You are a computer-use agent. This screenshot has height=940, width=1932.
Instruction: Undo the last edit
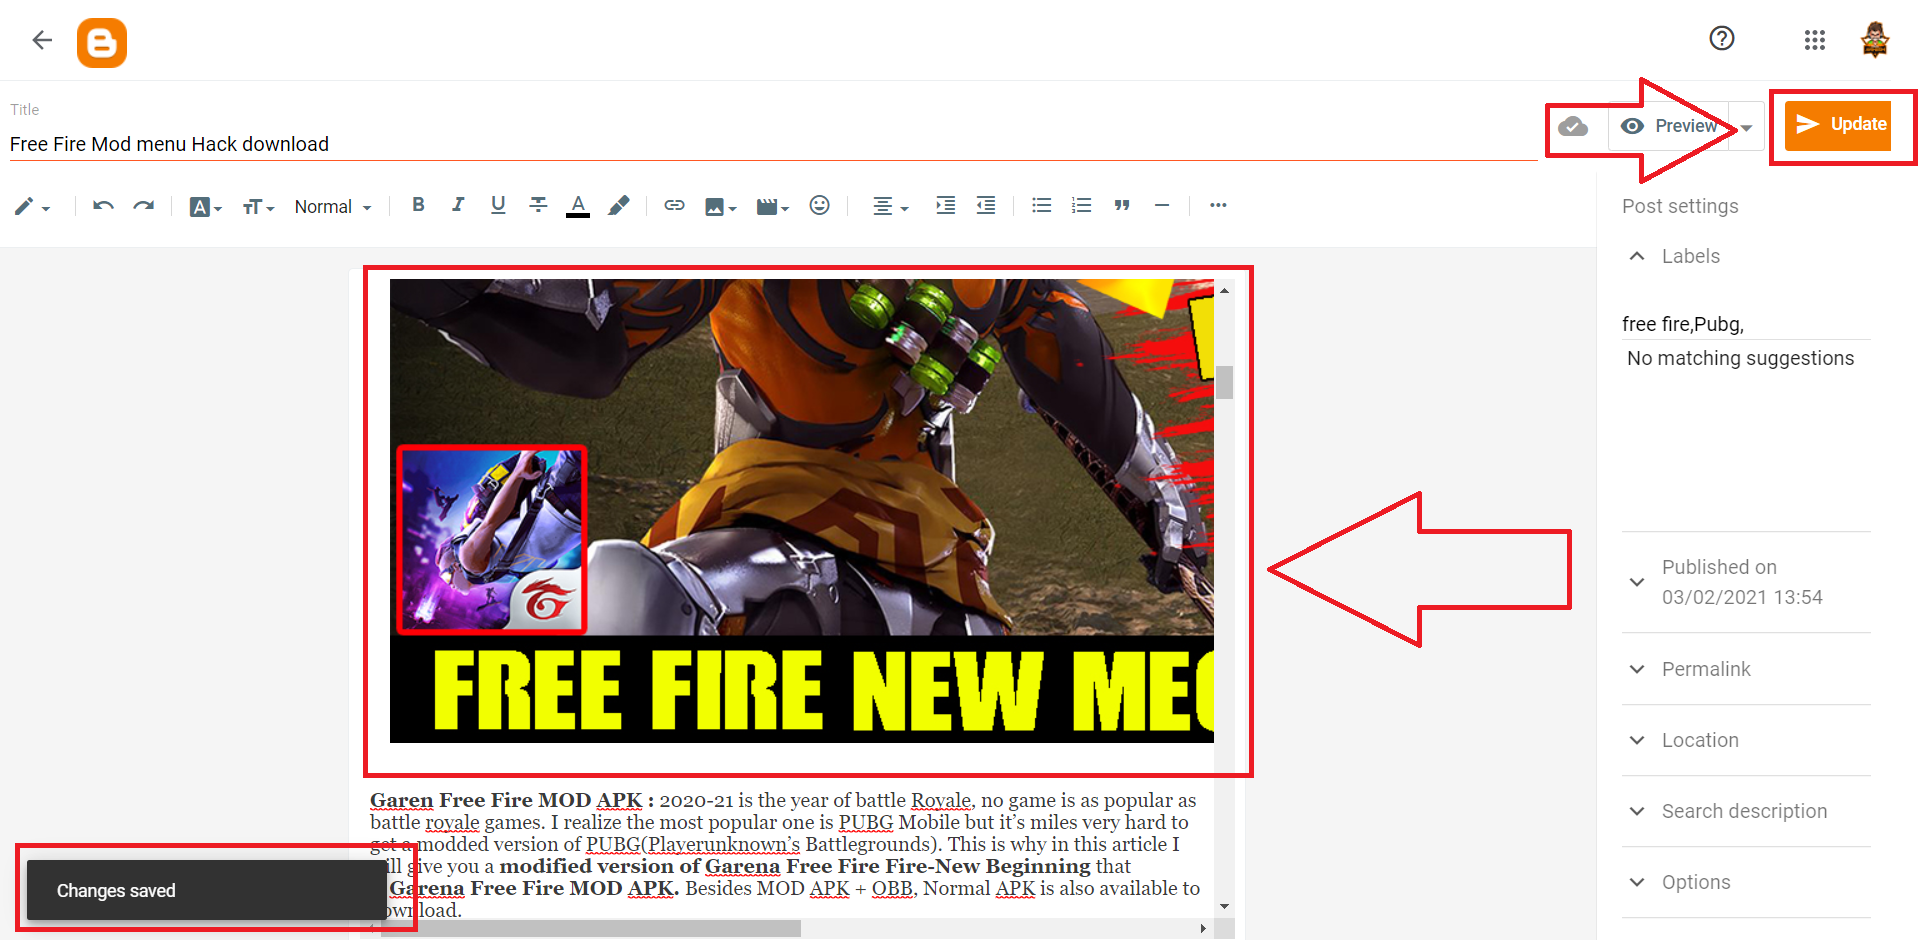tap(103, 206)
